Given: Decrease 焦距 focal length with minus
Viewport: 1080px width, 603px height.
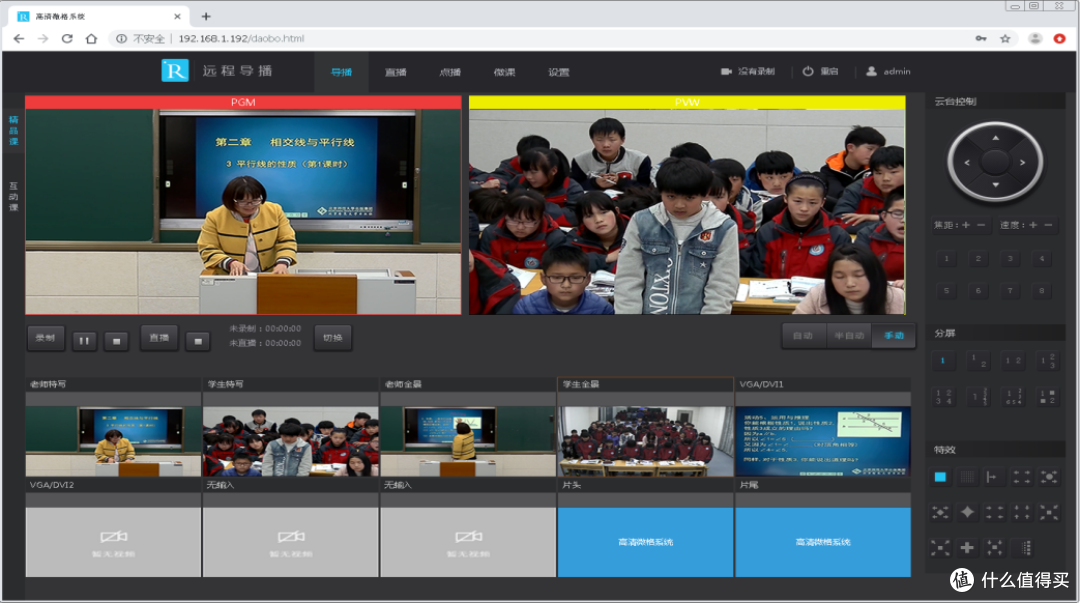Looking at the screenshot, I should click(981, 225).
